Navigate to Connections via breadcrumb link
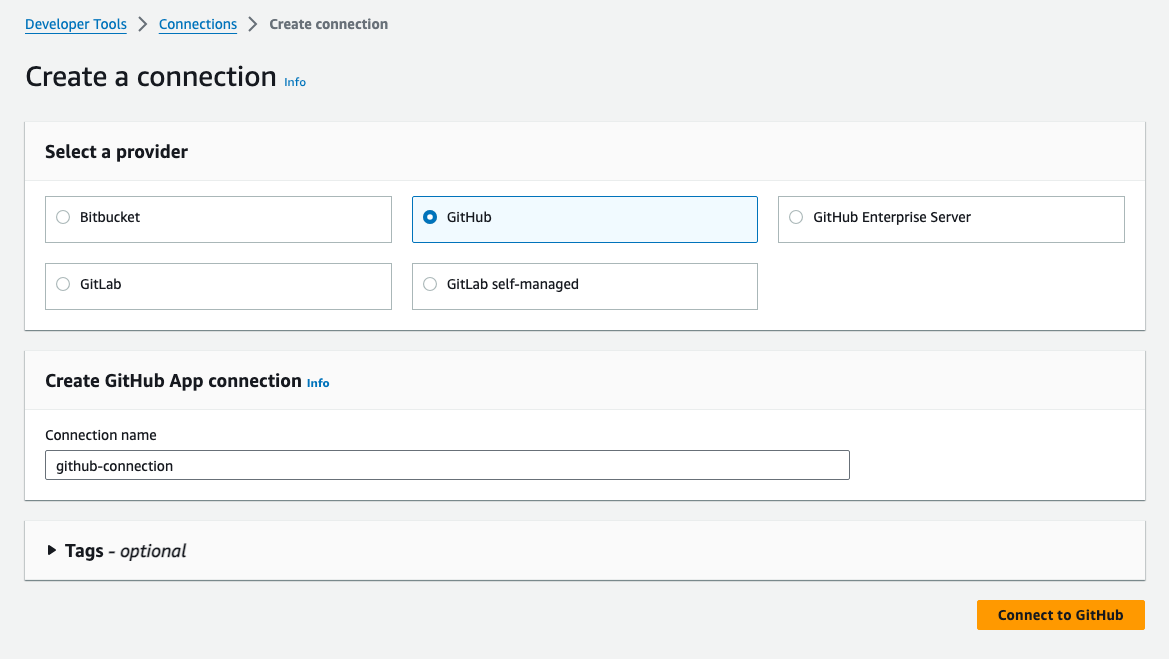1169x659 pixels. point(197,24)
